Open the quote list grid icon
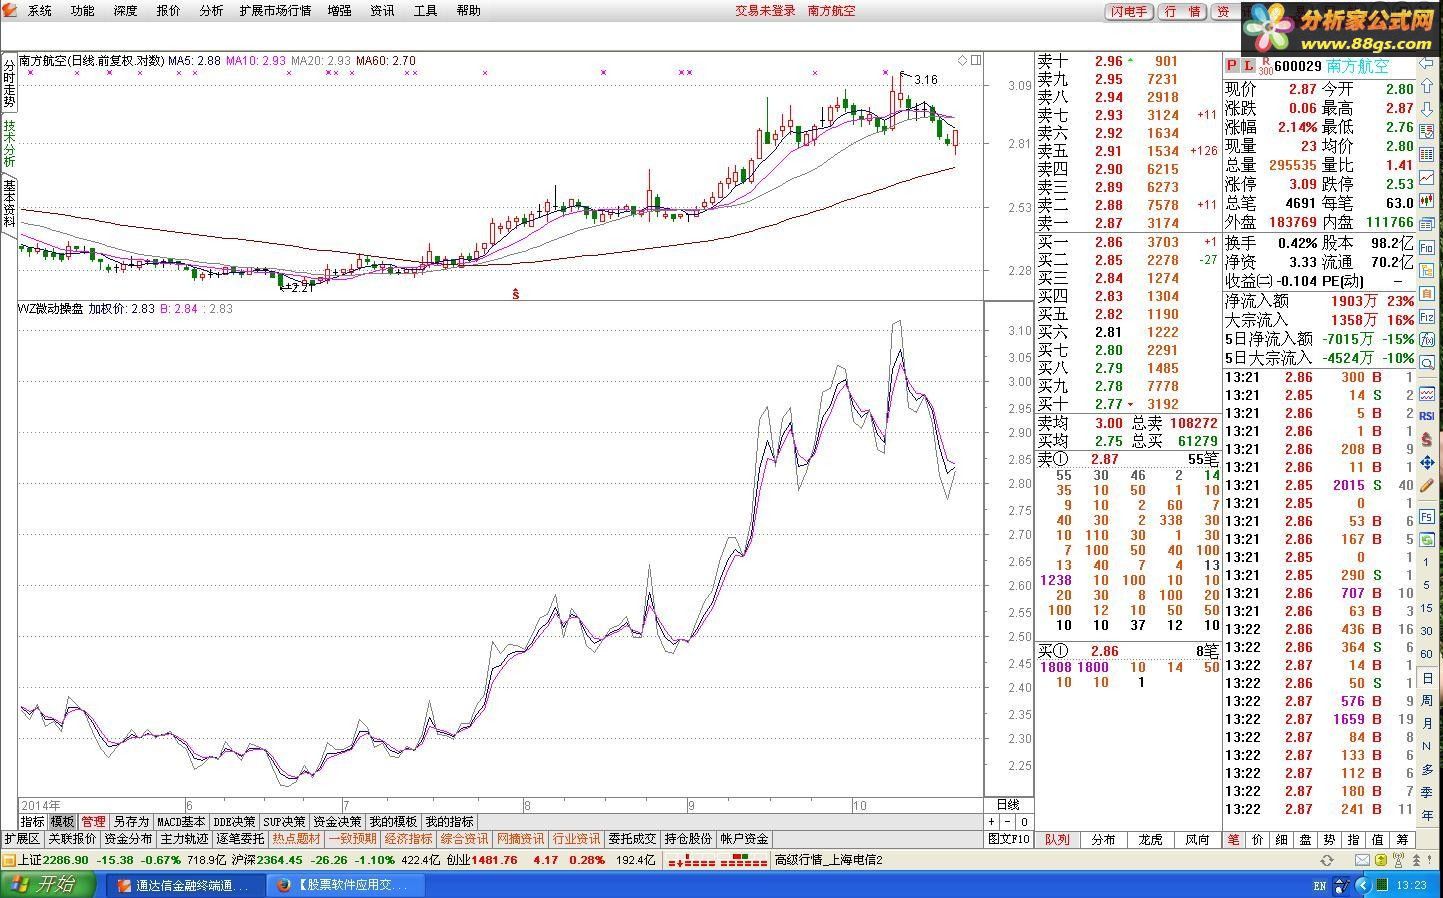The width and height of the screenshot is (1443, 898). (x=1426, y=155)
